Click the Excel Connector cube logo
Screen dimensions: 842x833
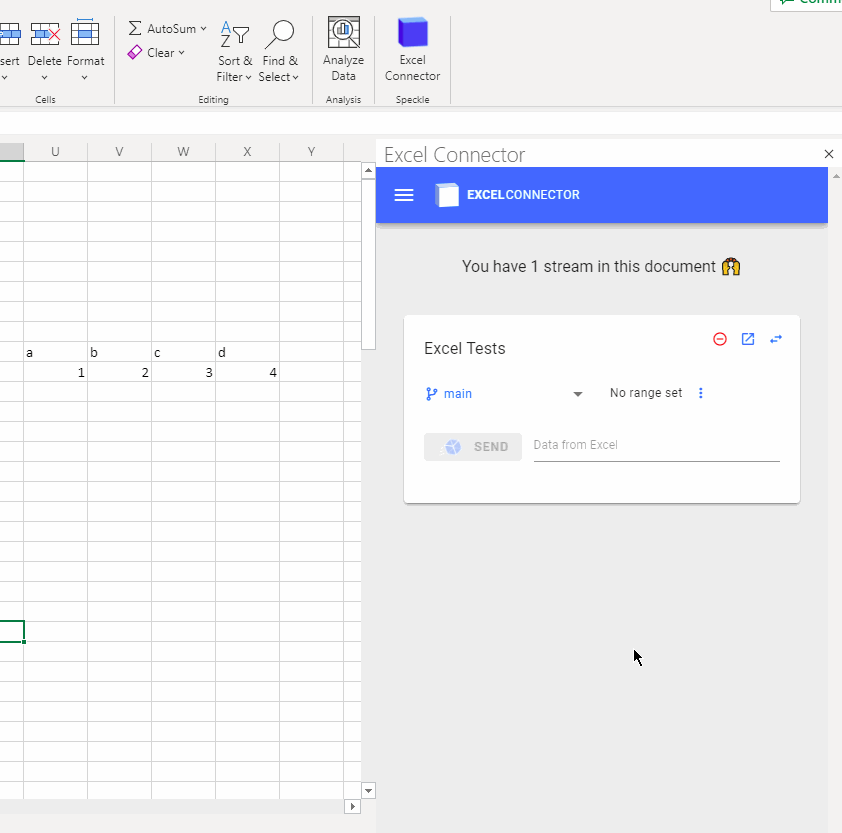click(447, 194)
